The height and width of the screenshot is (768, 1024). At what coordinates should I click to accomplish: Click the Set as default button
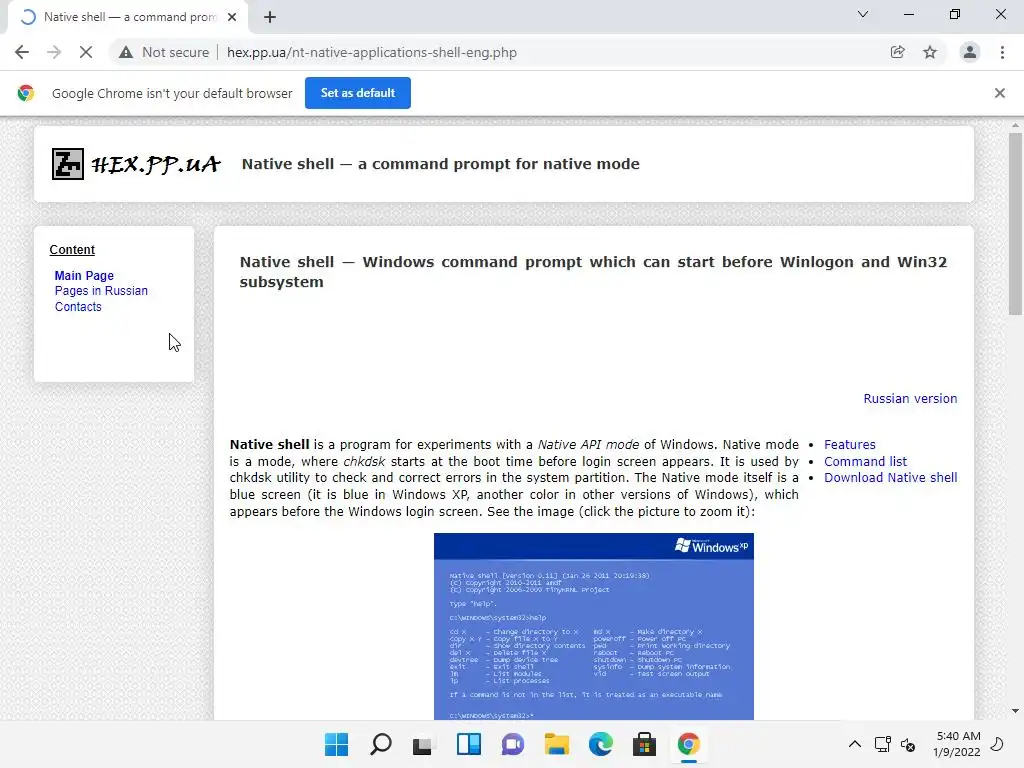[358, 93]
